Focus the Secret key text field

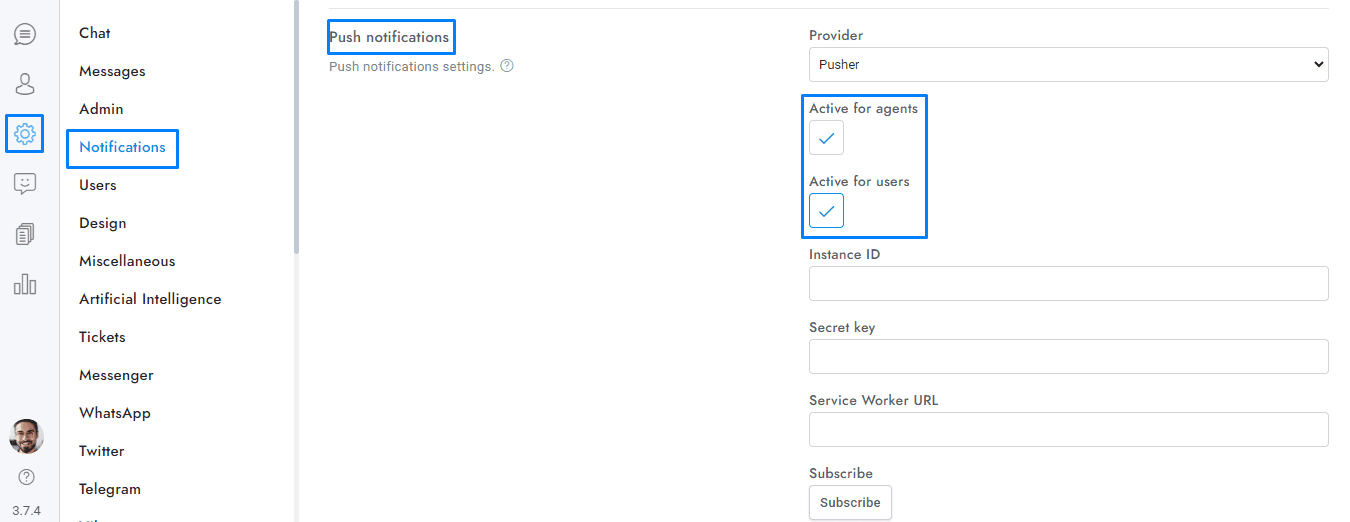tap(1068, 356)
